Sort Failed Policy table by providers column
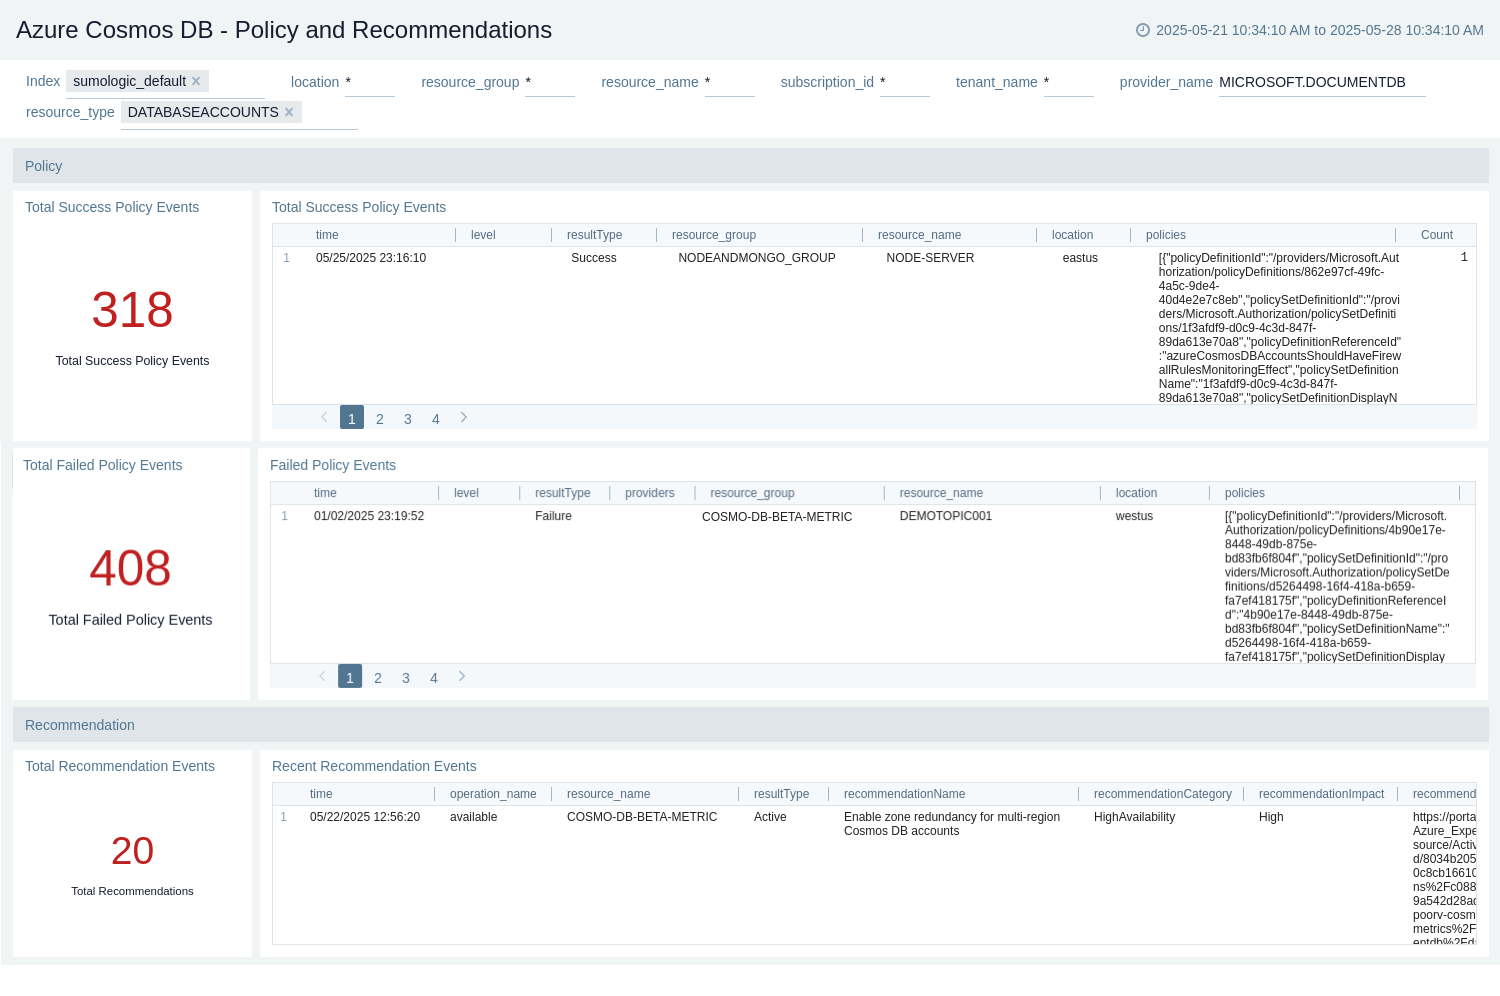This screenshot has width=1500, height=996. point(650,493)
